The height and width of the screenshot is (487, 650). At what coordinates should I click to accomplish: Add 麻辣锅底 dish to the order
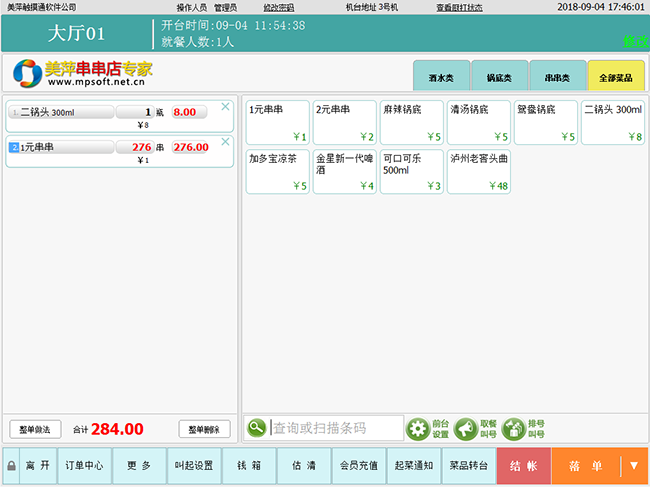pyautogui.click(x=411, y=122)
